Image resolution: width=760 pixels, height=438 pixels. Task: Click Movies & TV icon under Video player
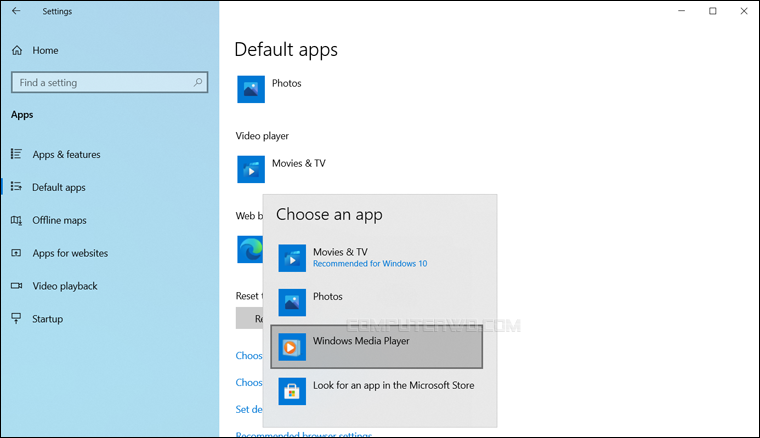[x=251, y=169]
